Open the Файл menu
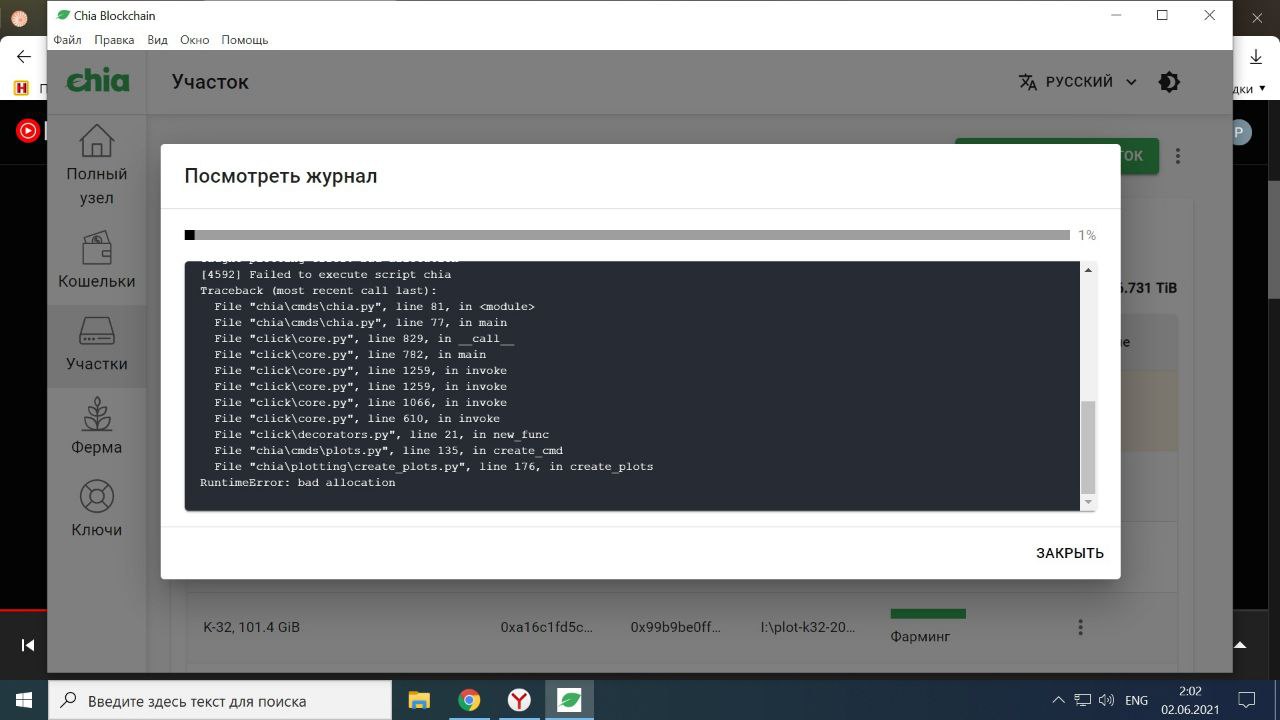1280x720 pixels. (x=67, y=40)
